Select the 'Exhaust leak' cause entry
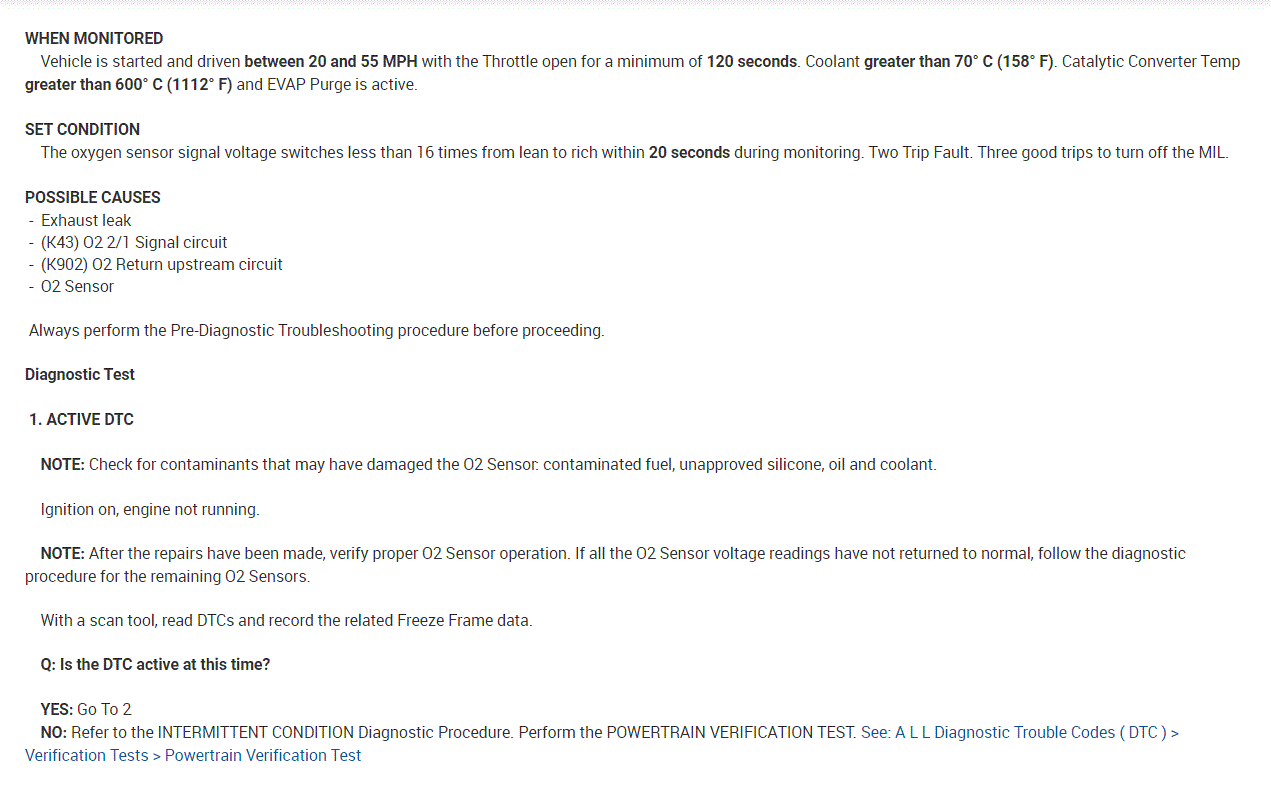 (x=86, y=221)
